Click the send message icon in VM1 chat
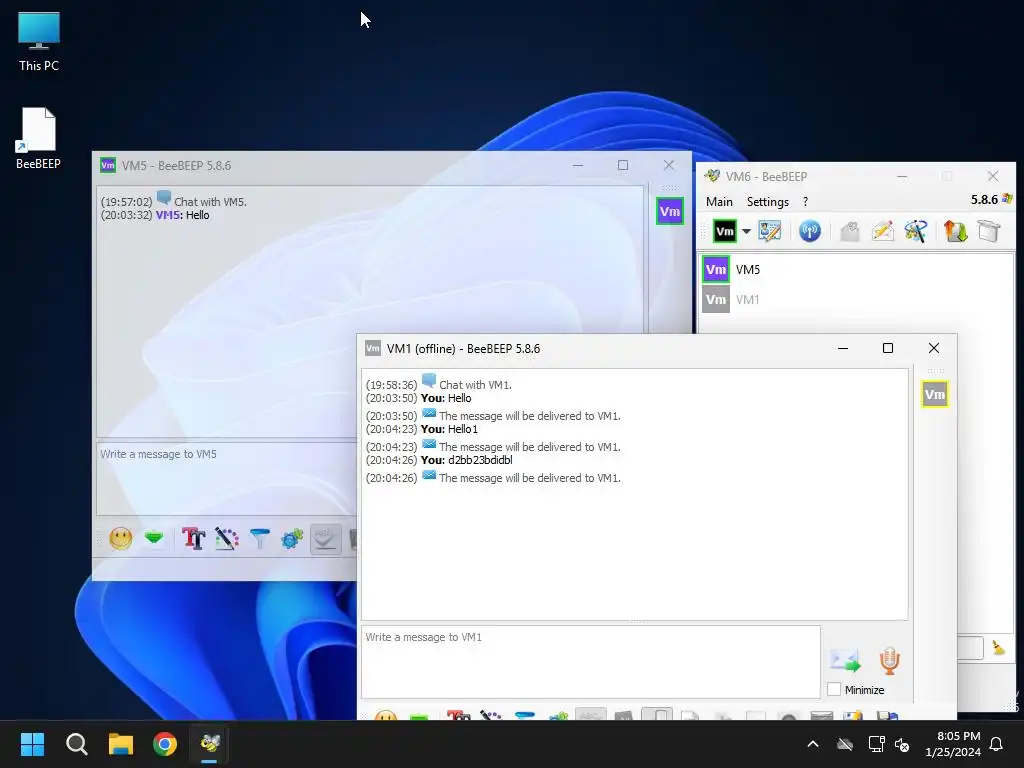The height and width of the screenshot is (768, 1024). [845, 660]
